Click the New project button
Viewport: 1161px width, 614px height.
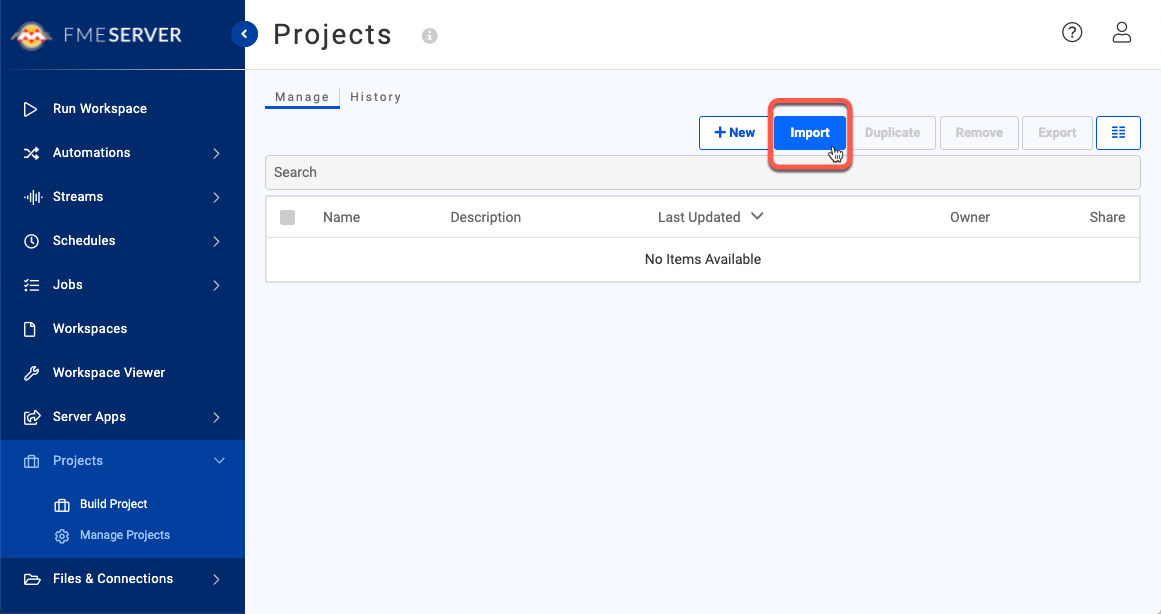(x=734, y=132)
